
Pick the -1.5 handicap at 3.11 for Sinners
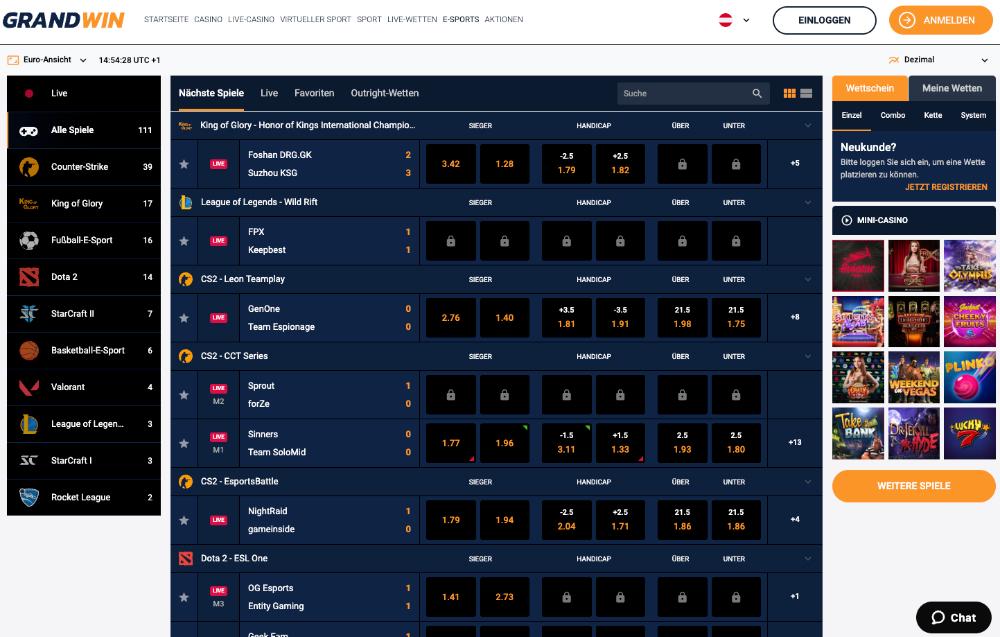coord(566,443)
